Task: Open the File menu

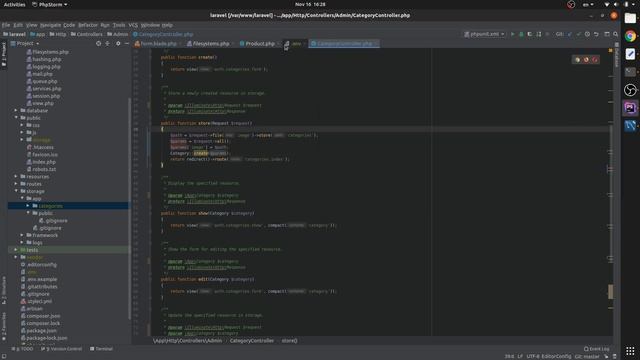Action: coord(6,25)
